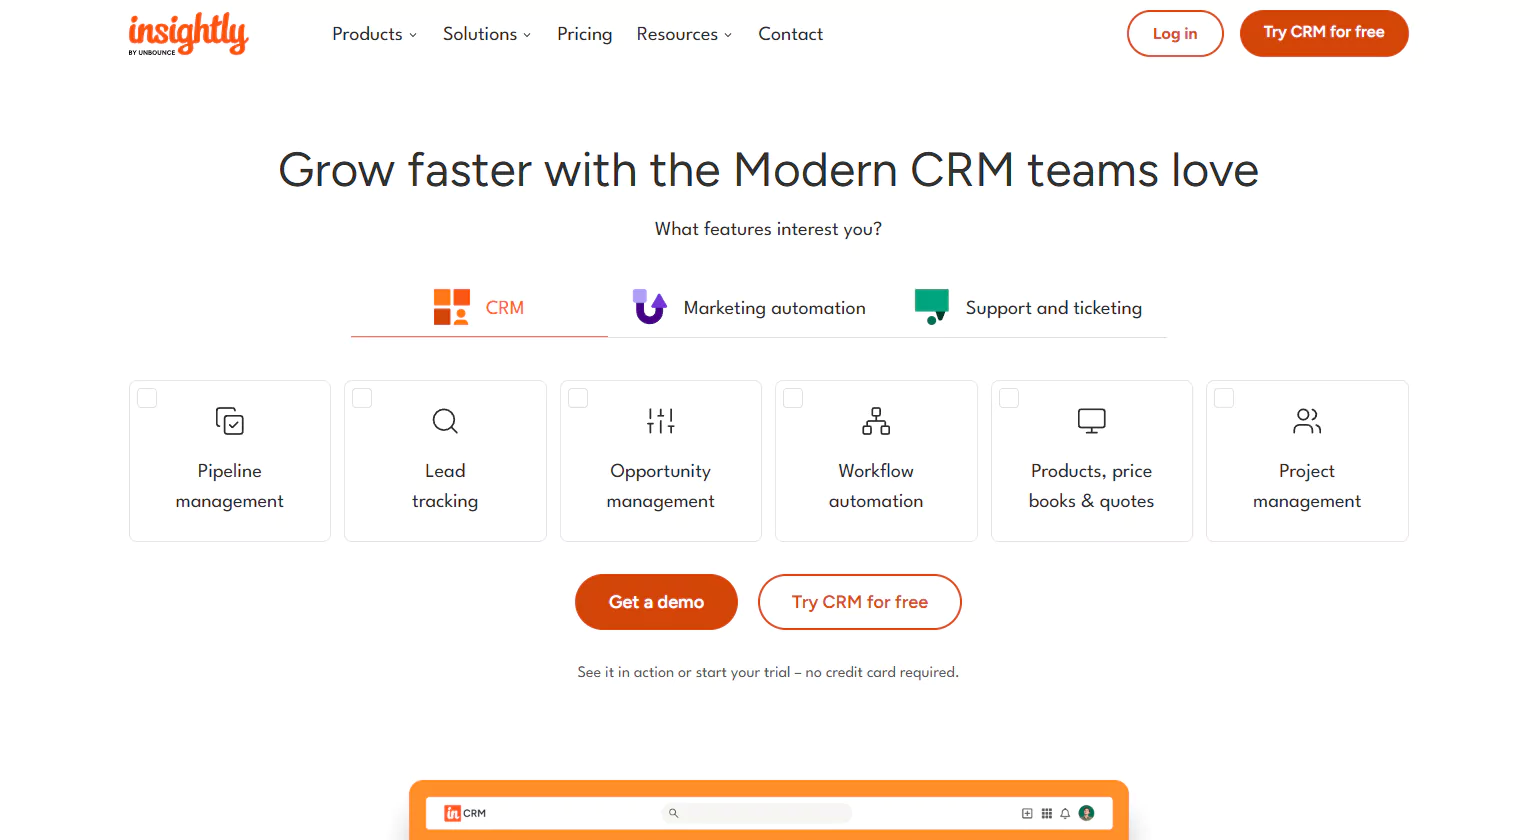Screen dimensions: 1540x840
Task: Click the Products, price books monitor icon
Action: pos(1091,421)
